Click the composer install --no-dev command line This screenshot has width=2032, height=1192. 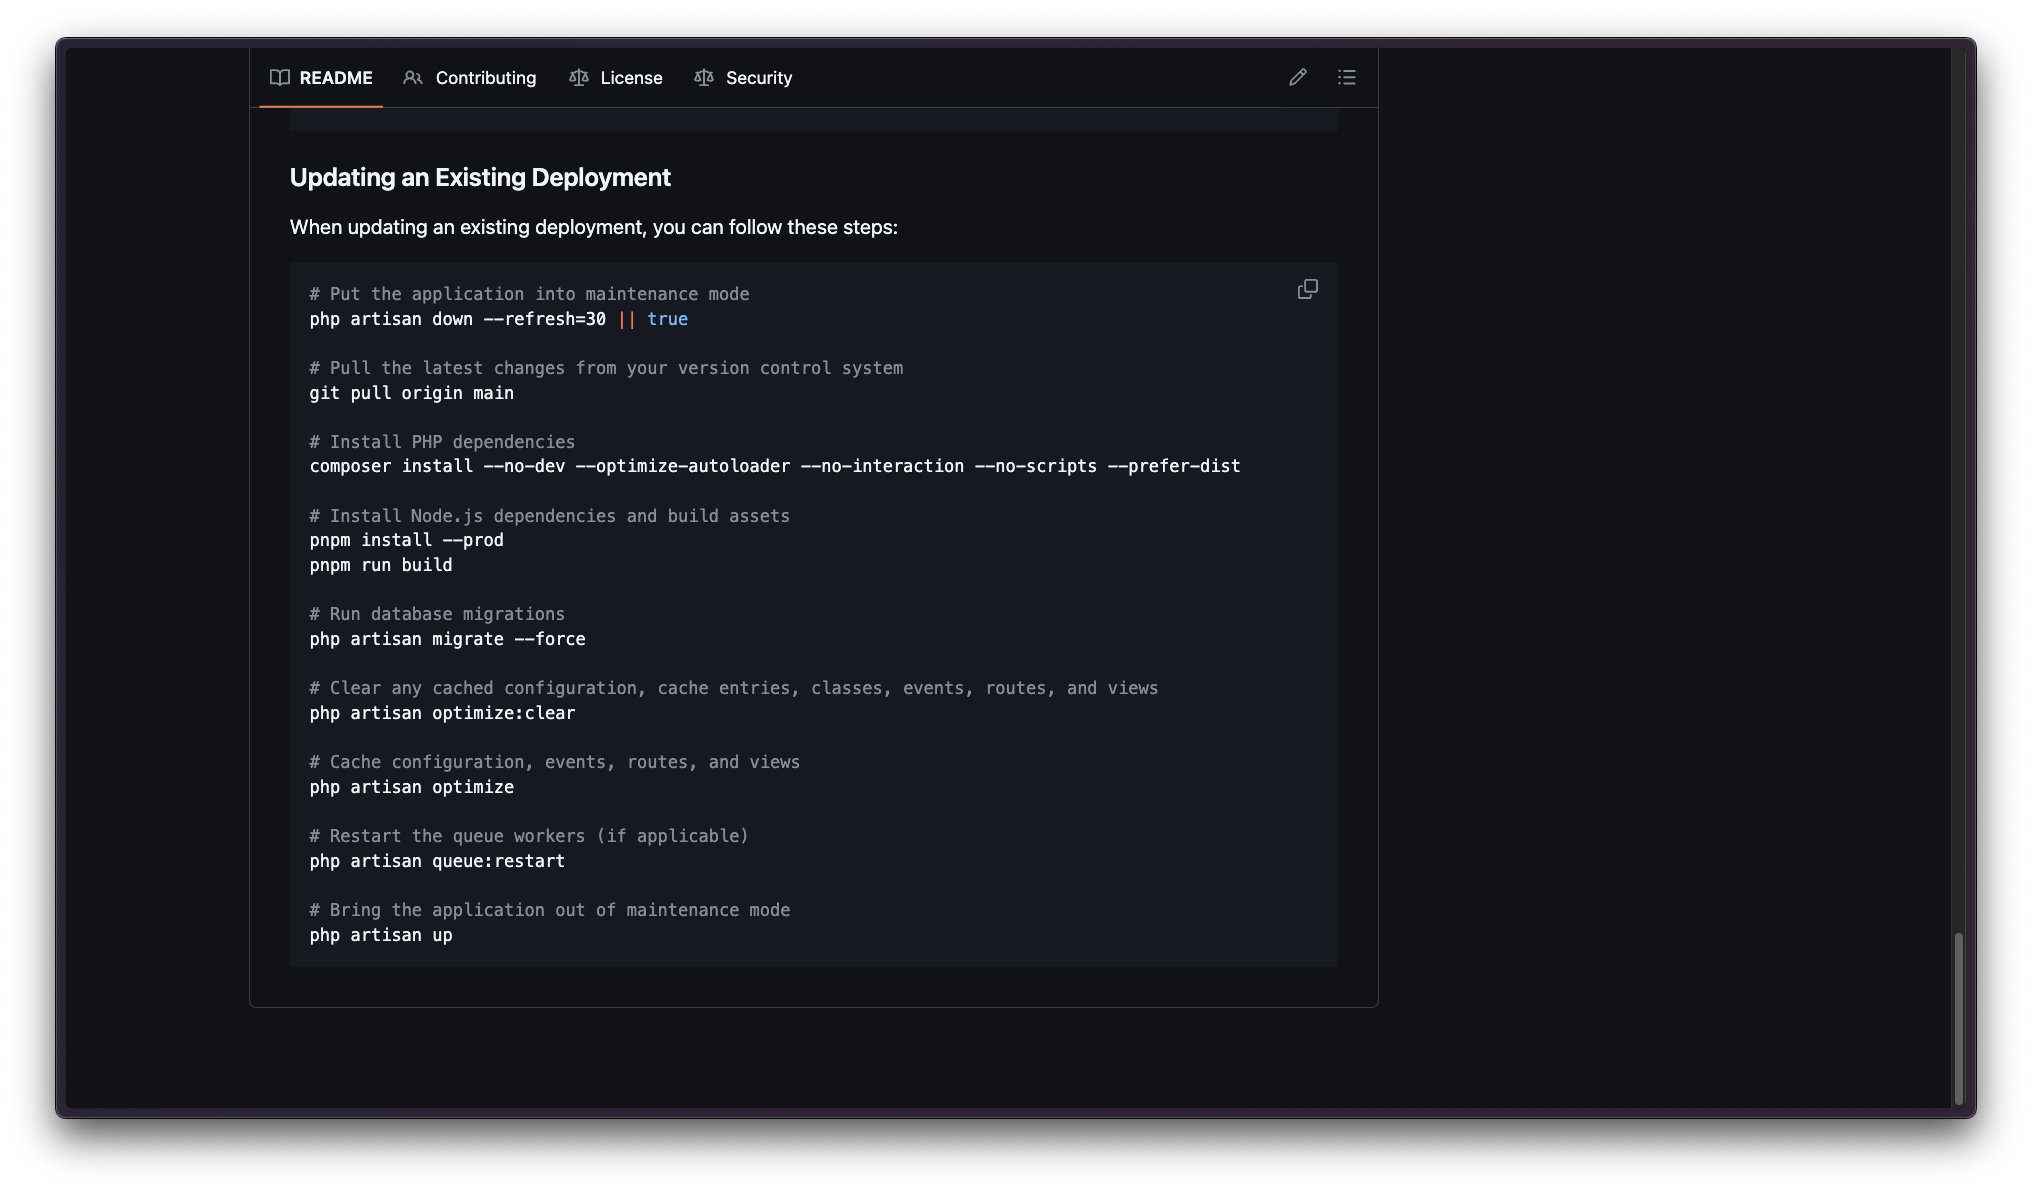(775, 466)
